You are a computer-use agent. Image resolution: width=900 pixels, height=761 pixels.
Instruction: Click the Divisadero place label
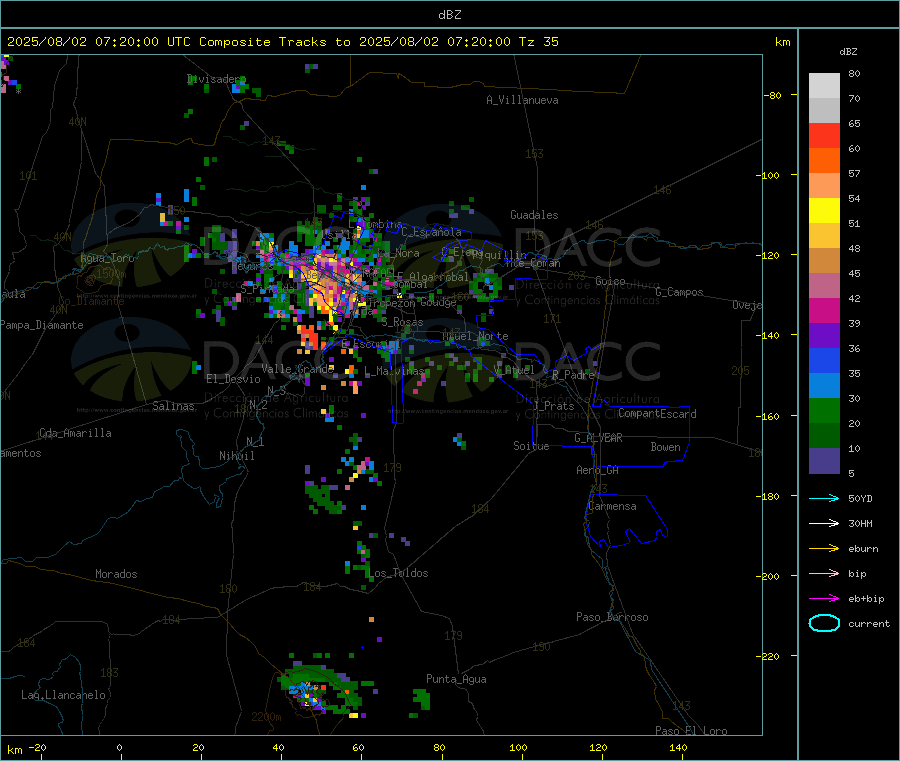click(x=216, y=79)
